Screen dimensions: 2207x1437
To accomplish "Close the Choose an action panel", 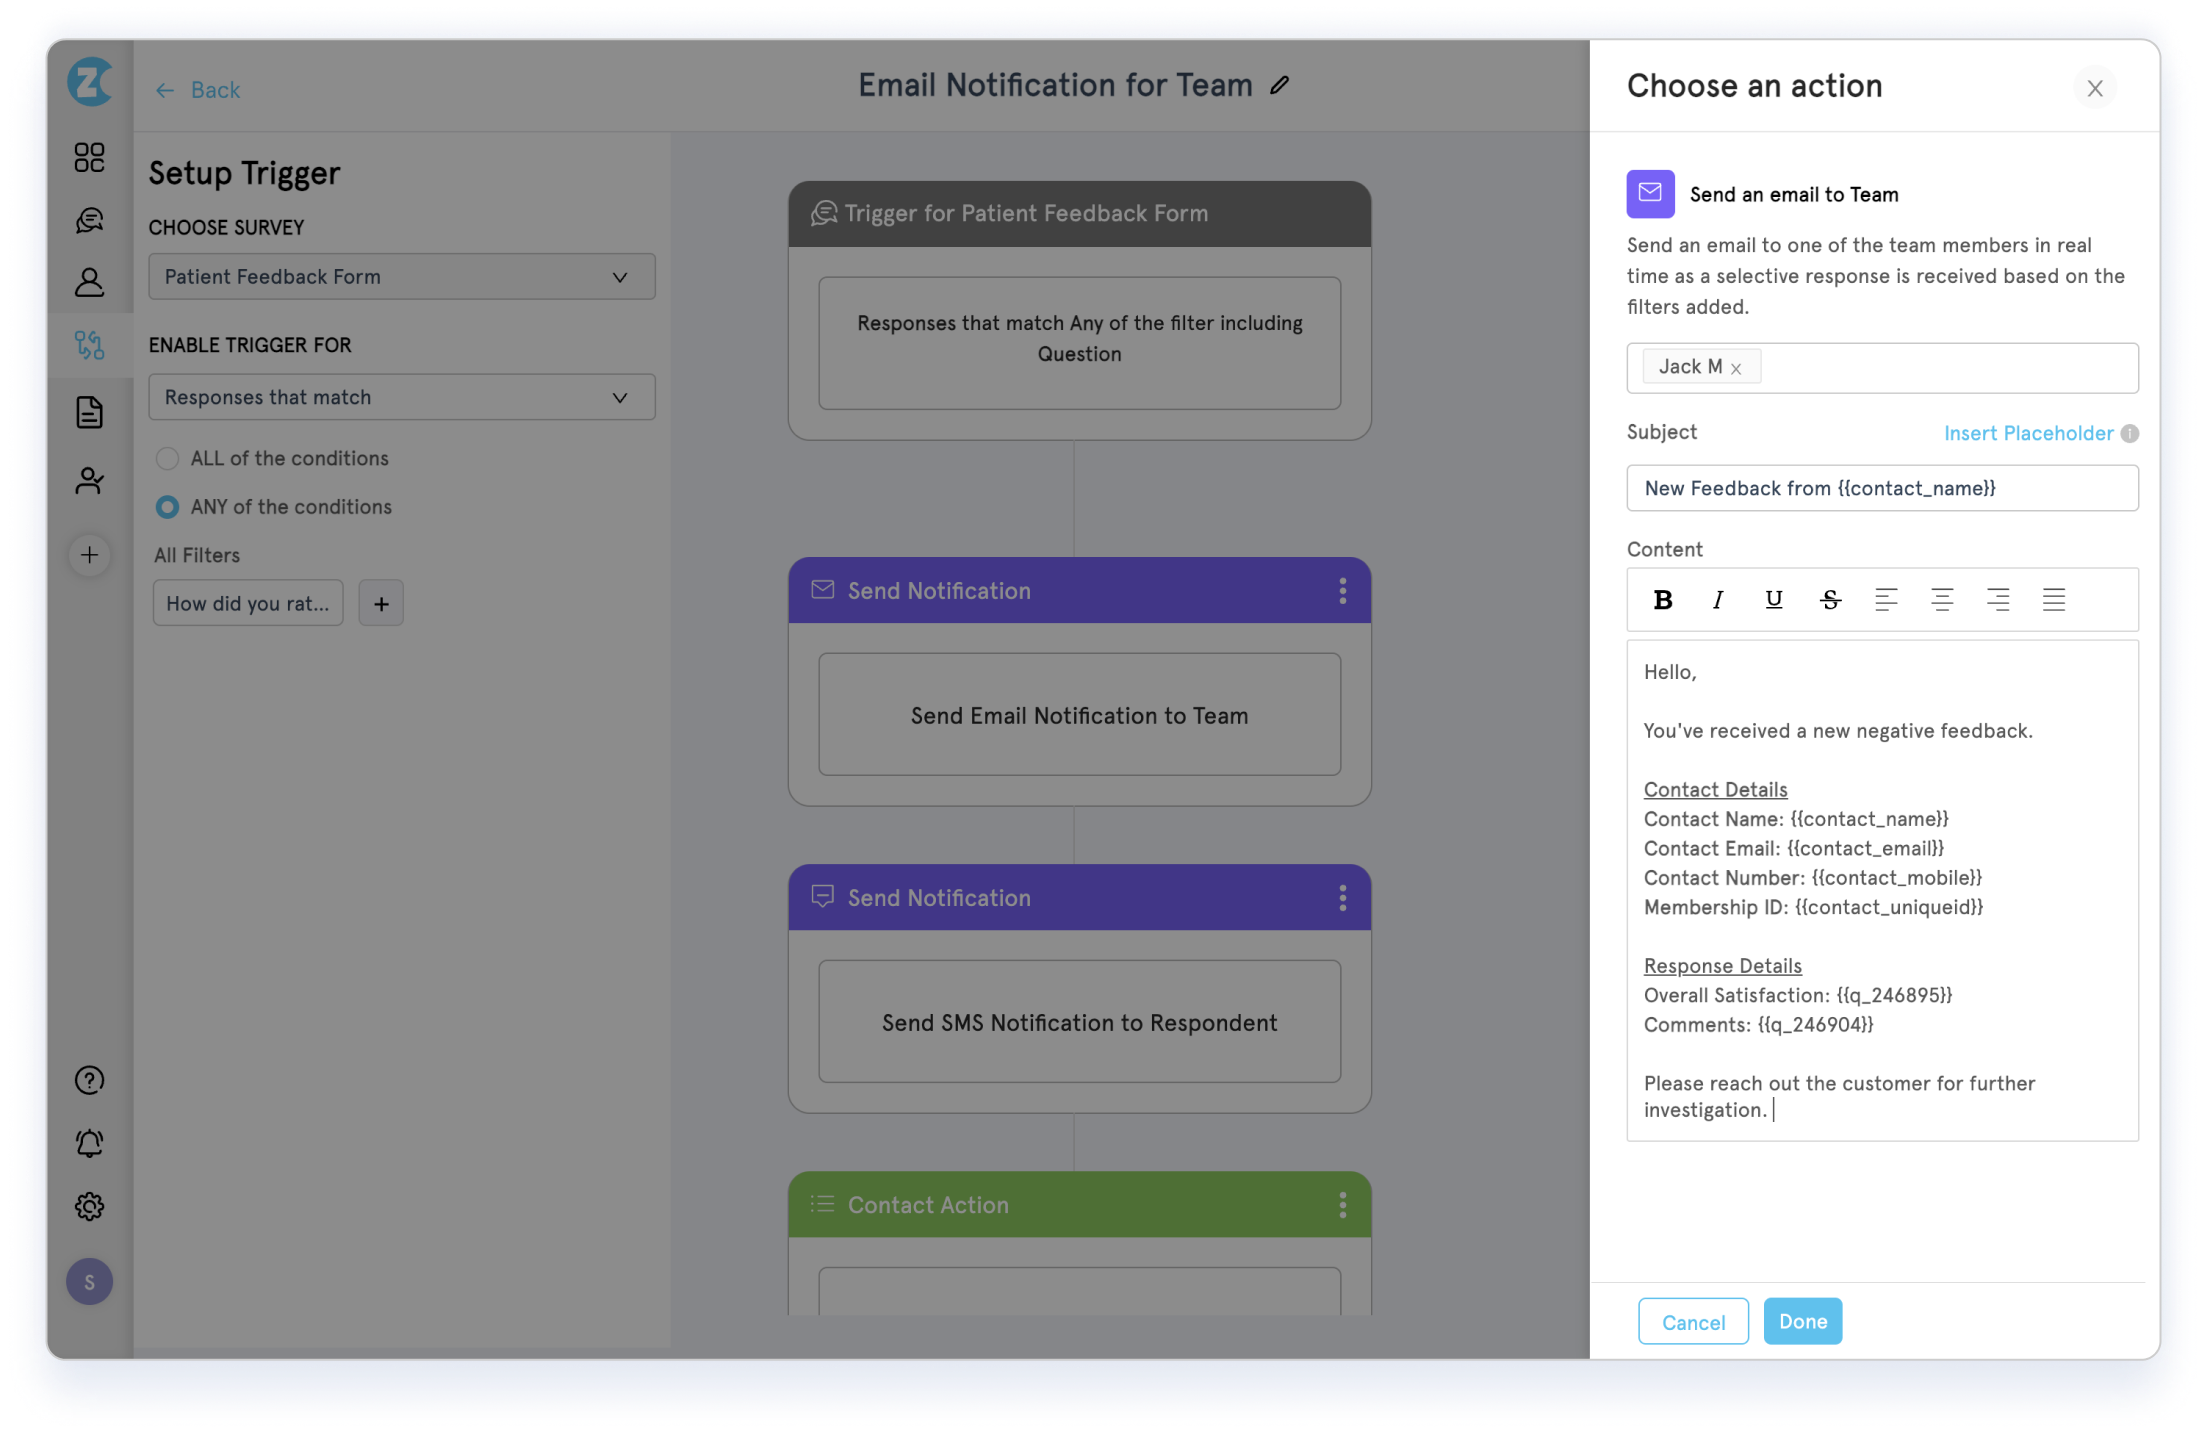I will click(2095, 88).
